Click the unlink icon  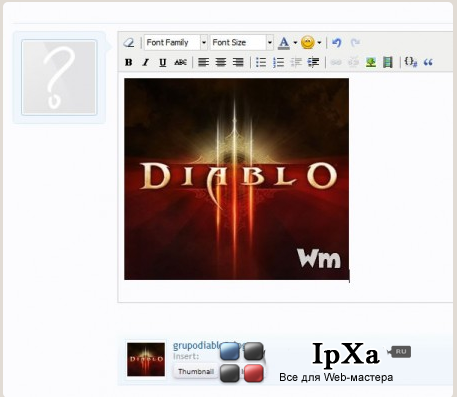coord(353,62)
